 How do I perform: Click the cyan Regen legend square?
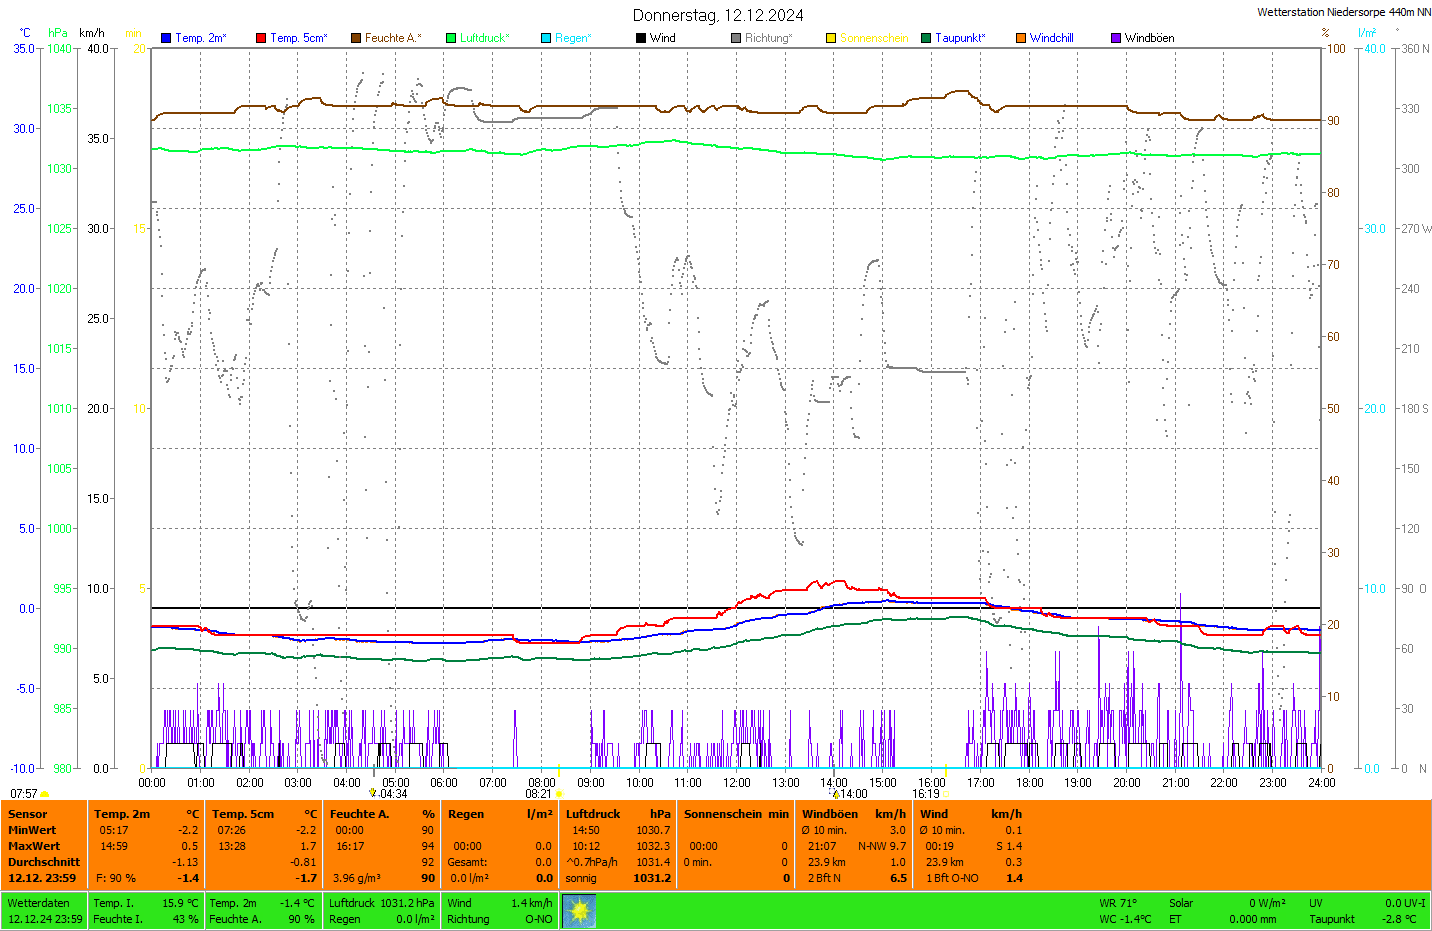pyautogui.click(x=546, y=38)
